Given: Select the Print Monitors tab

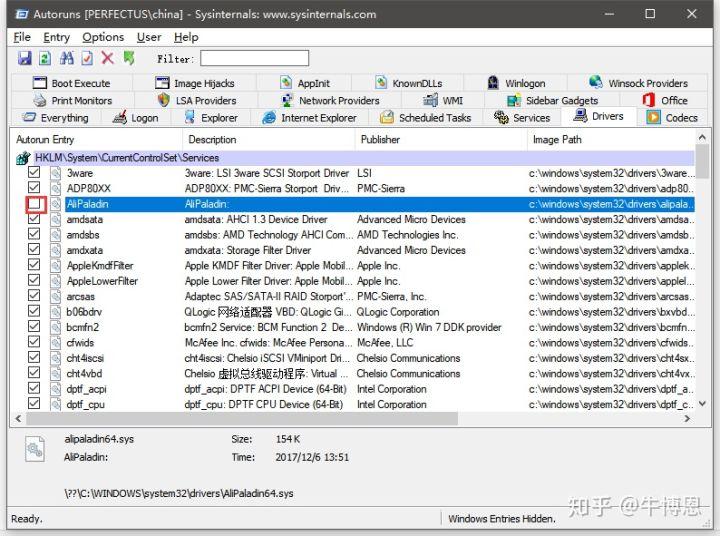Looking at the screenshot, I should tap(73, 101).
